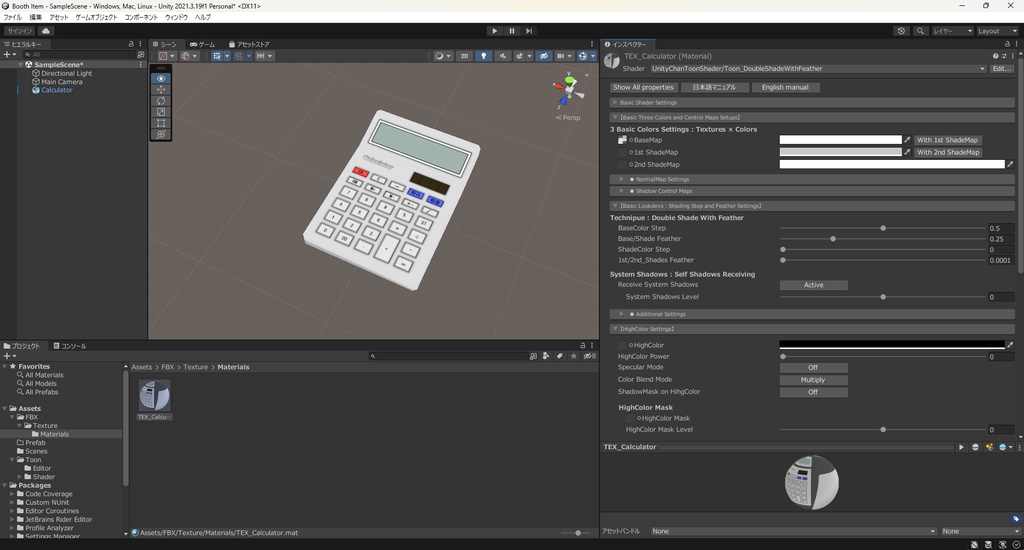Open the Layers dropdown in top toolbar
Screen dimensions: 1024x550
coord(952,31)
